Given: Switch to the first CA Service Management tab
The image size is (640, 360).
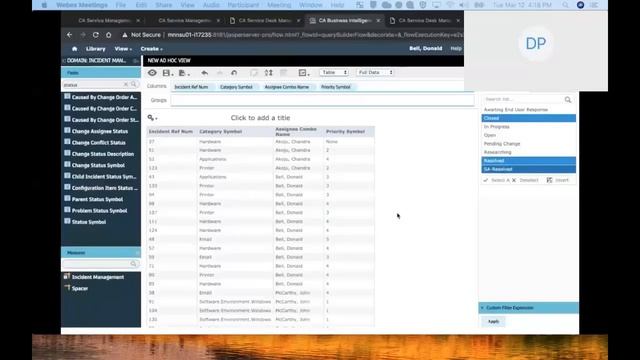Looking at the screenshot, I should click(x=104, y=20).
